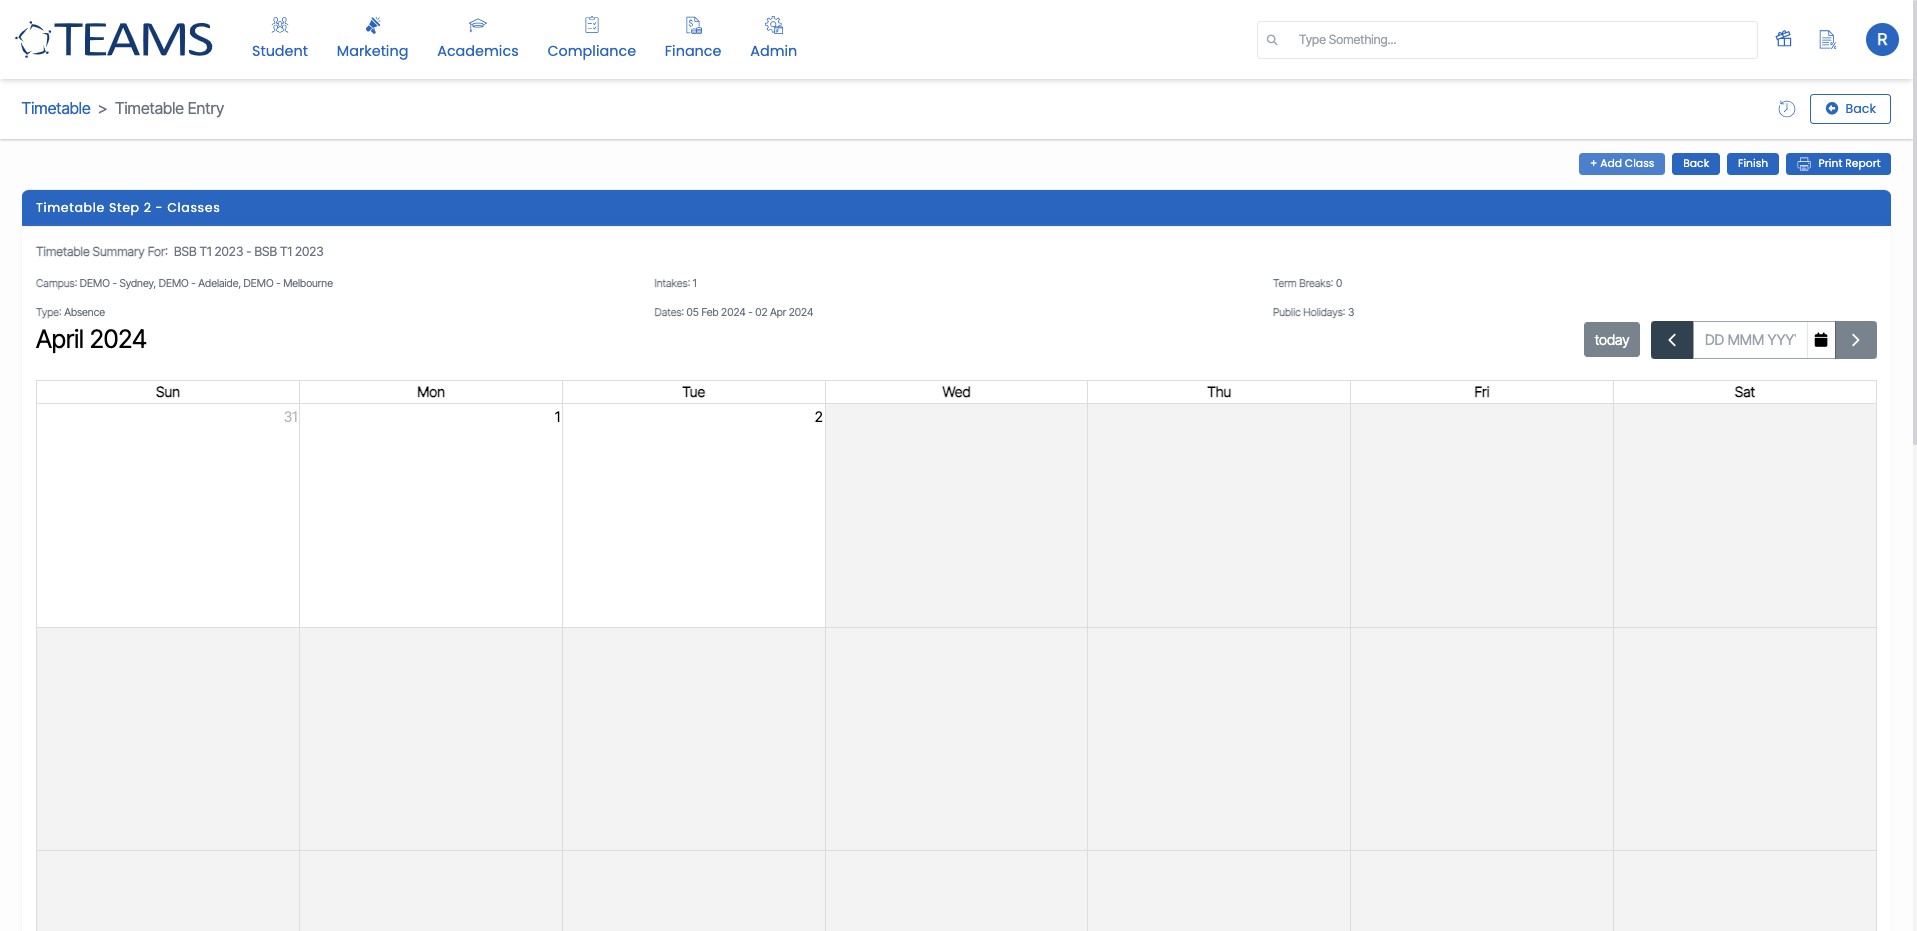Open the Admin menu
The height and width of the screenshot is (931, 1917).
tap(773, 38)
